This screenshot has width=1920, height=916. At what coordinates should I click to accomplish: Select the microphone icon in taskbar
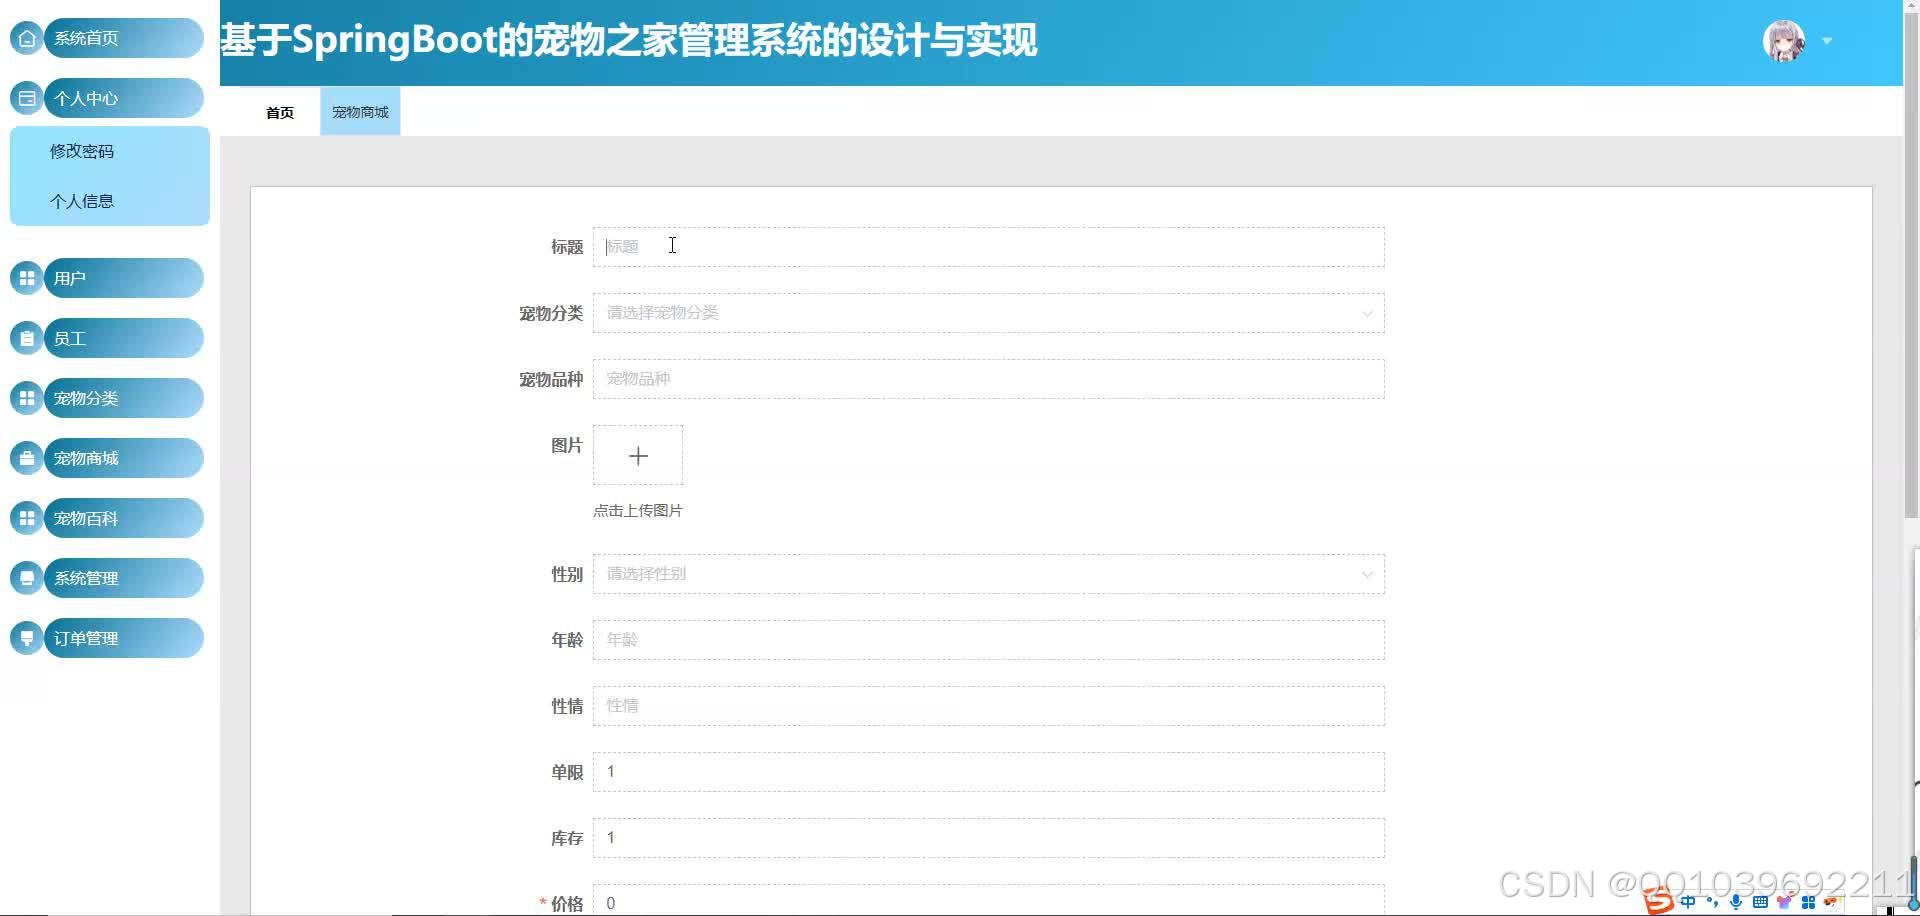1735,901
